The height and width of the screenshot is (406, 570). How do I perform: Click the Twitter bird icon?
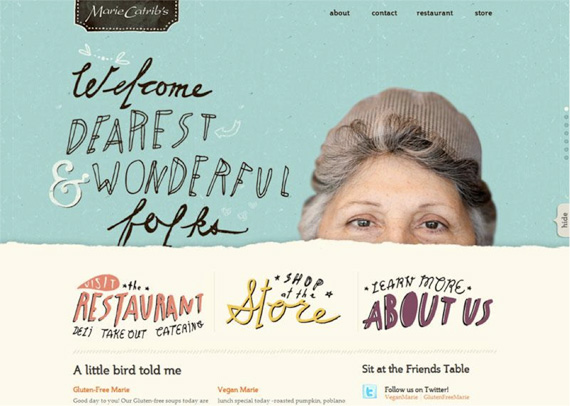370,392
